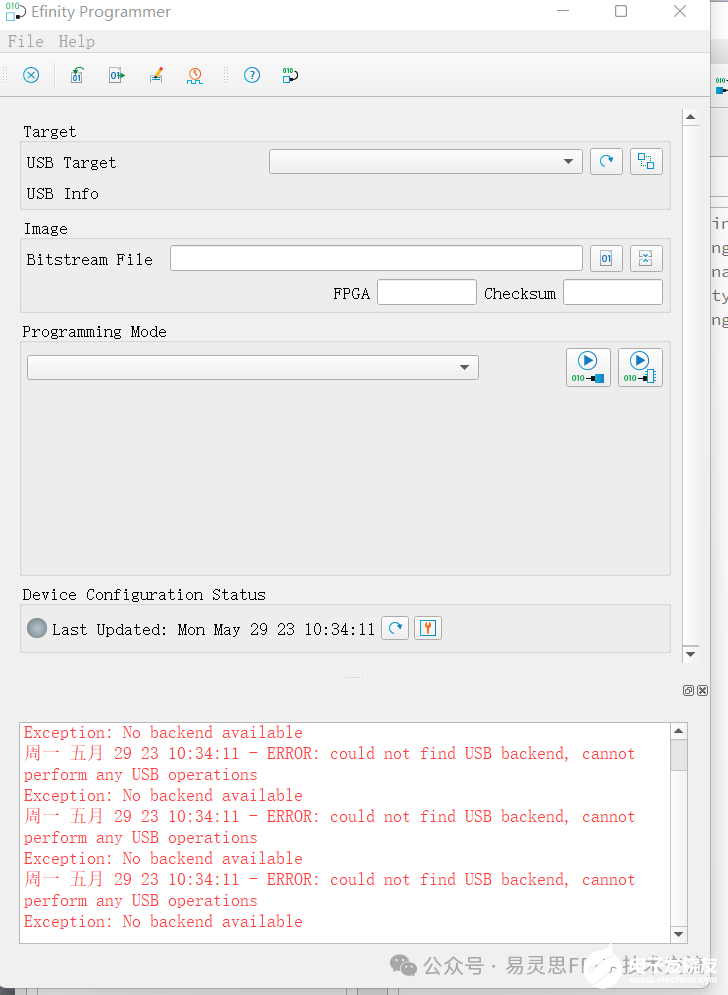This screenshot has width=728, height=995.
Task: Refresh Device Configuration Status
Action: point(395,628)
